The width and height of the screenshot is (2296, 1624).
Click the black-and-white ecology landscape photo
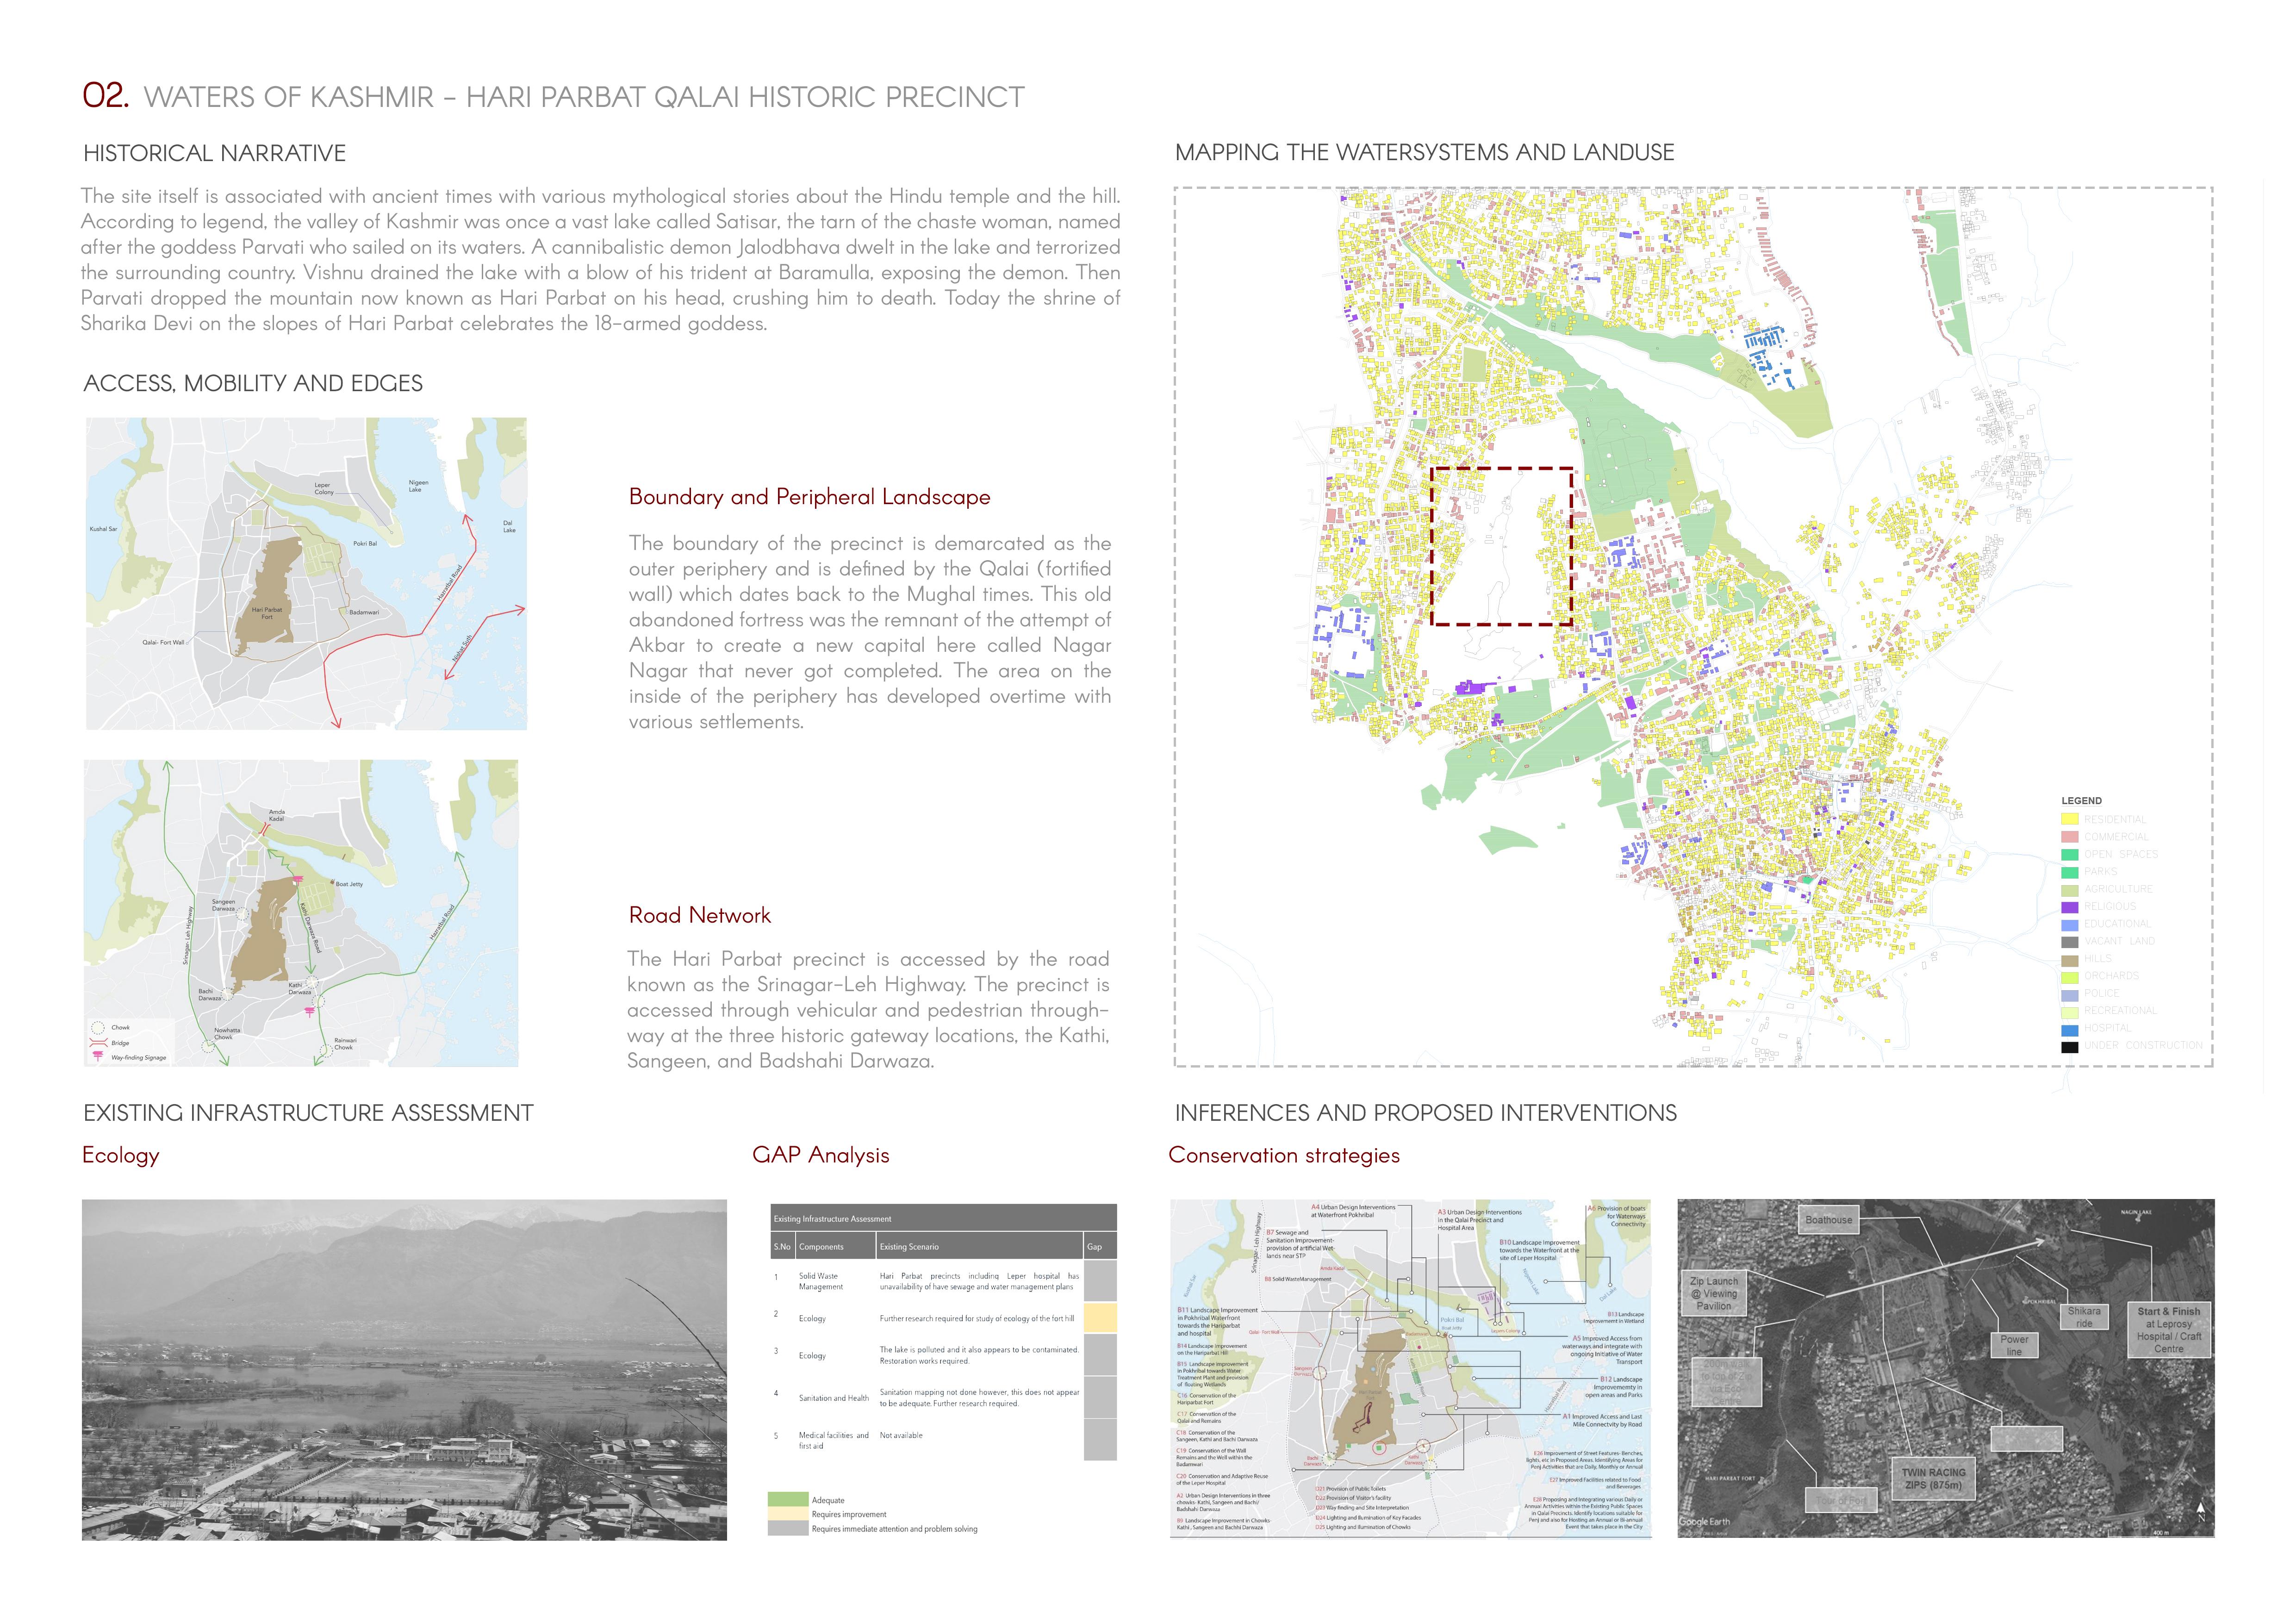click(404, 1369)
